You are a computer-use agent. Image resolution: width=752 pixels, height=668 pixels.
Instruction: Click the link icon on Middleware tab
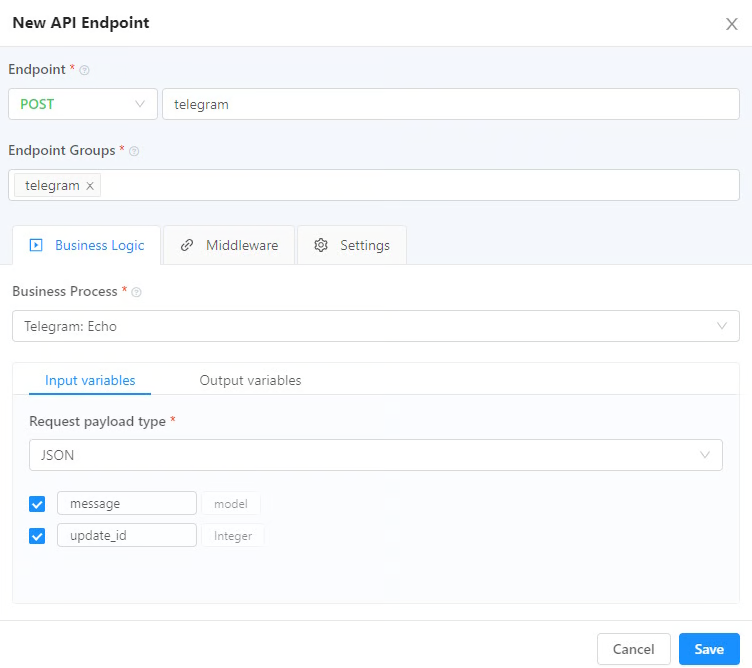coord(186,245)
